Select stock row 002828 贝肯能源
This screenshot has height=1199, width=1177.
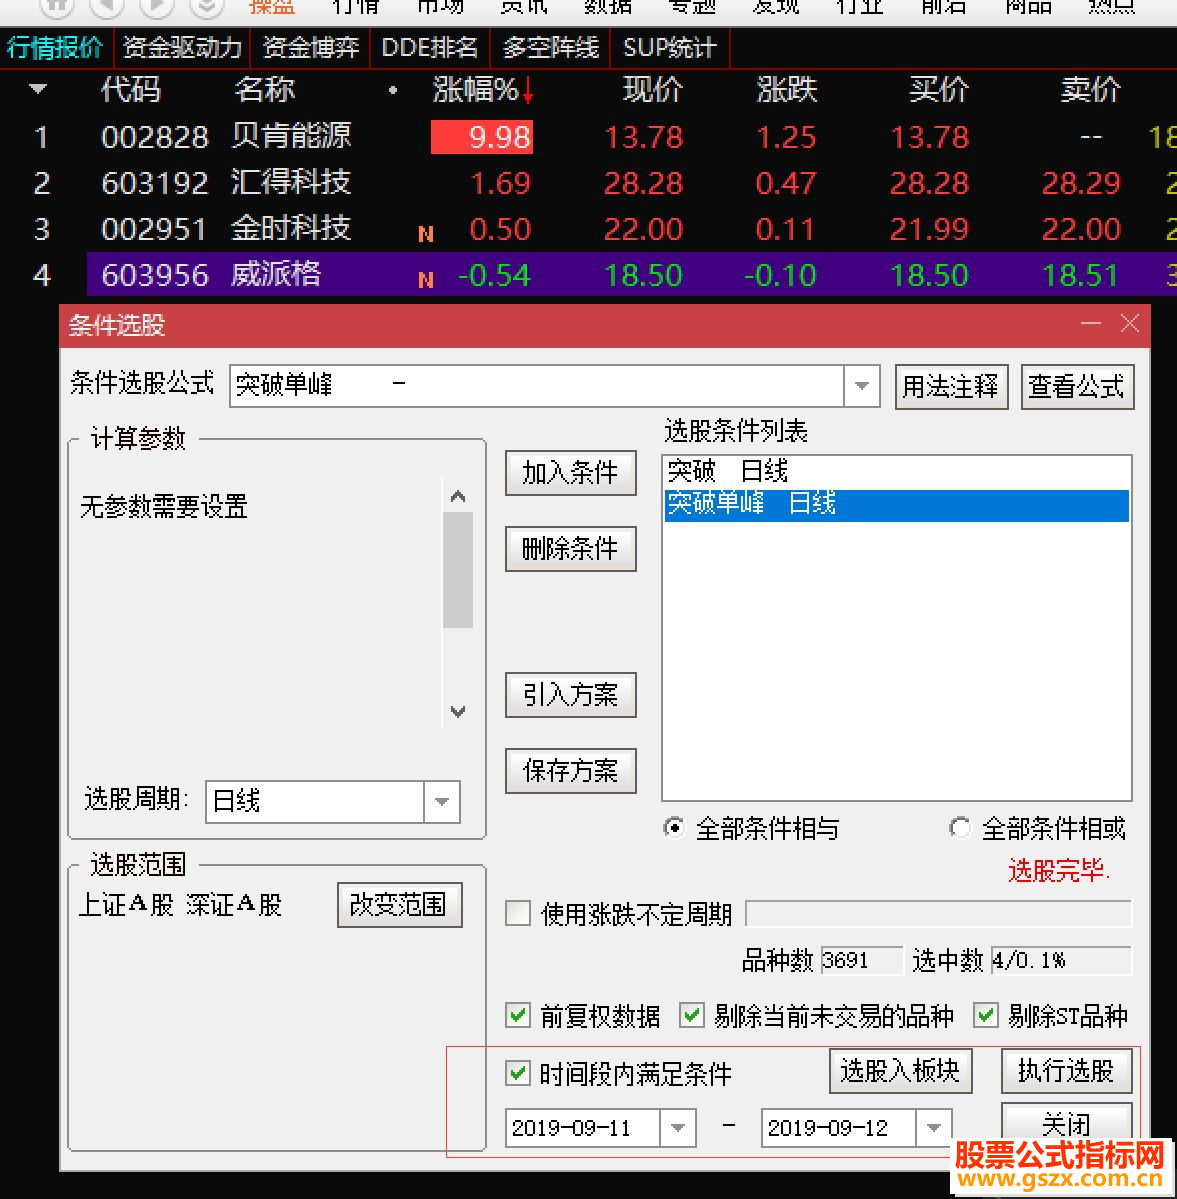(x=589, y=138)
